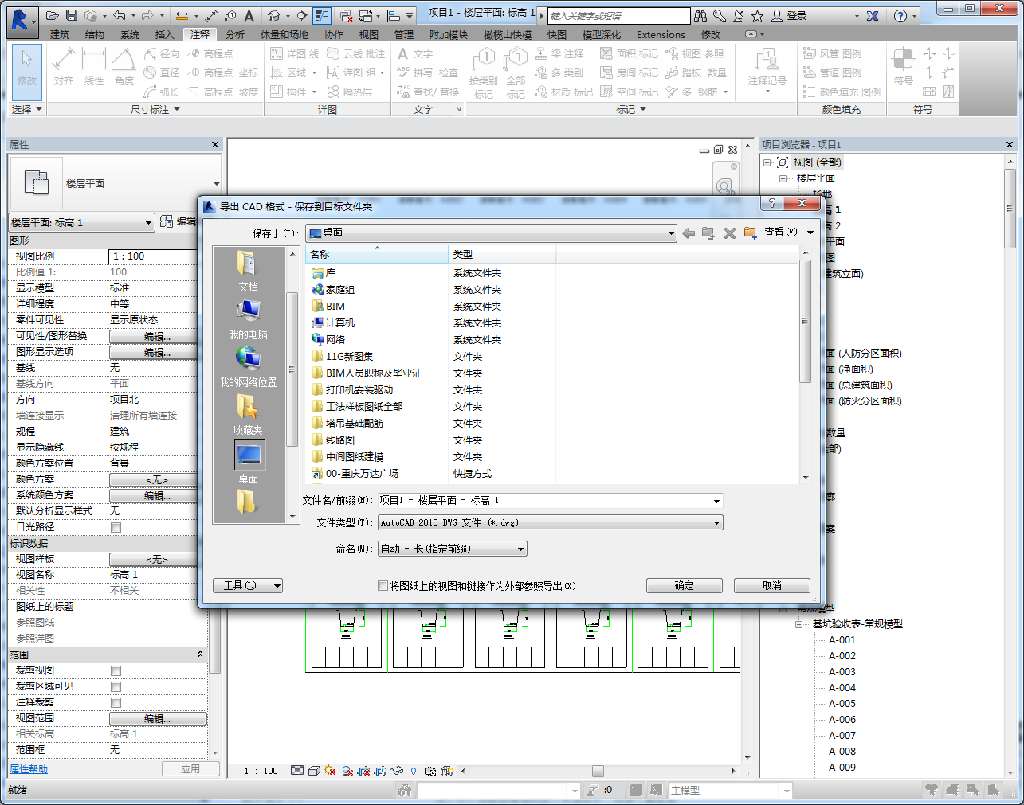This screenshot has height=805, width=1024.
Task: Click the visual style icon in view control bar
Action: 314,771
